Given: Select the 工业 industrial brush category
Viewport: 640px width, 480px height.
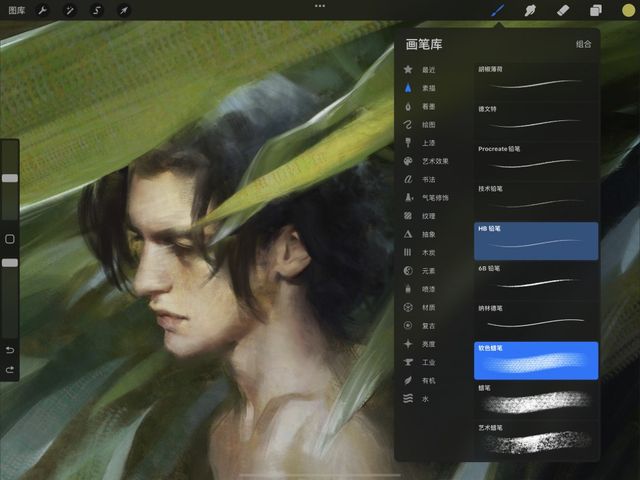Looking at the screenshot, I should [x=420, y=362].
